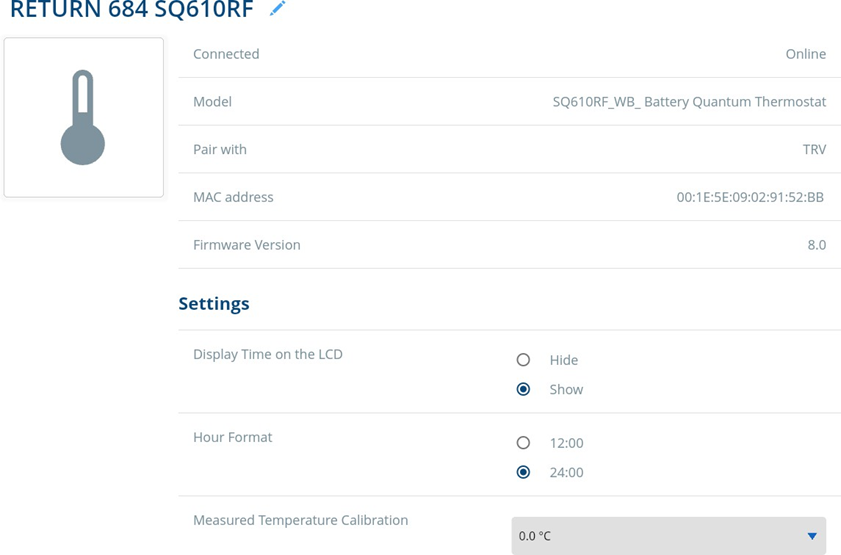Click the Display Time on the LCD label

point(267,354)
